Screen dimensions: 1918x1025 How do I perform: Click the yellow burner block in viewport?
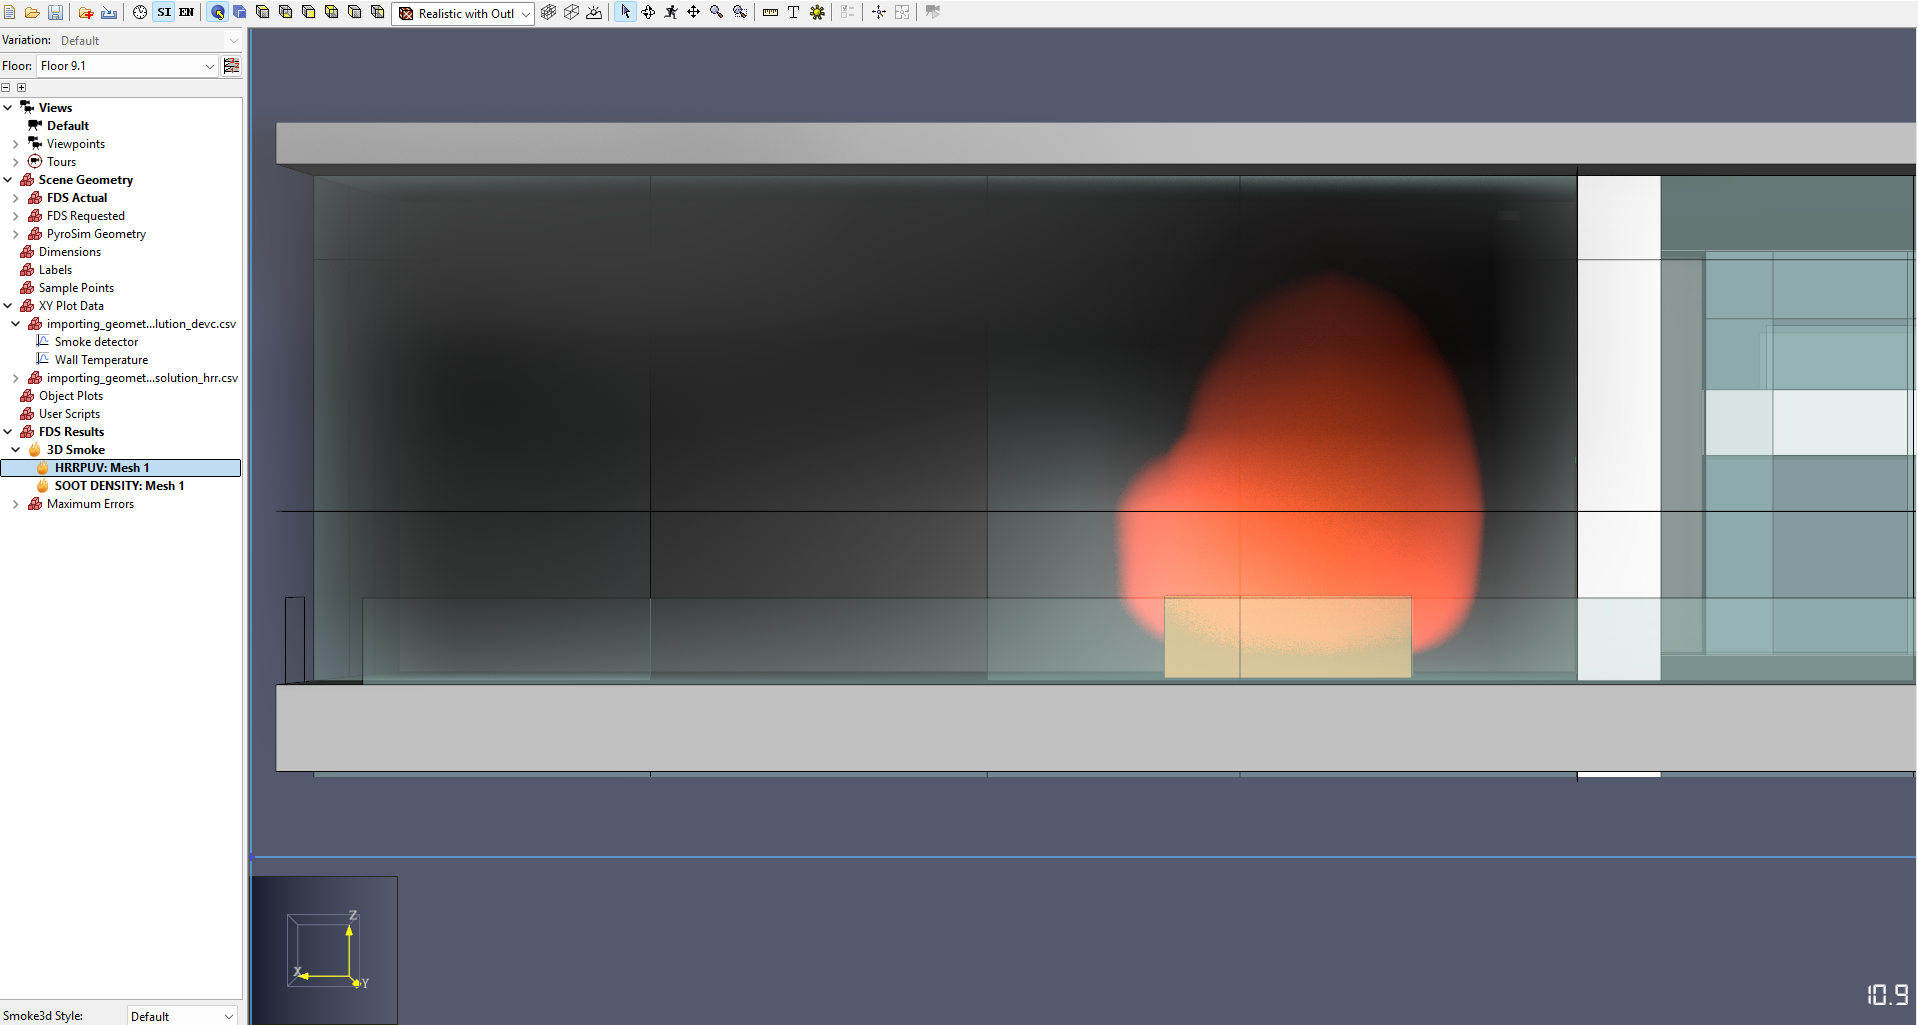click(x=1288, y=638)
